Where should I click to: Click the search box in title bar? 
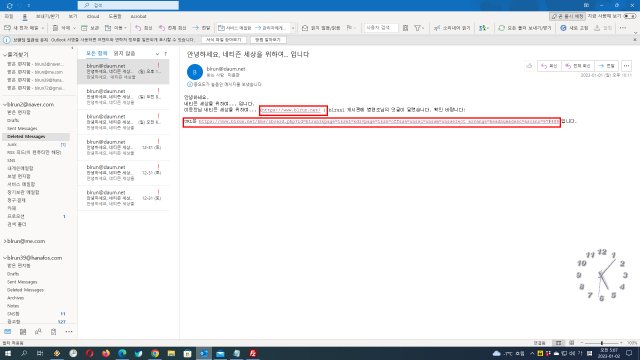pos(128,5)
